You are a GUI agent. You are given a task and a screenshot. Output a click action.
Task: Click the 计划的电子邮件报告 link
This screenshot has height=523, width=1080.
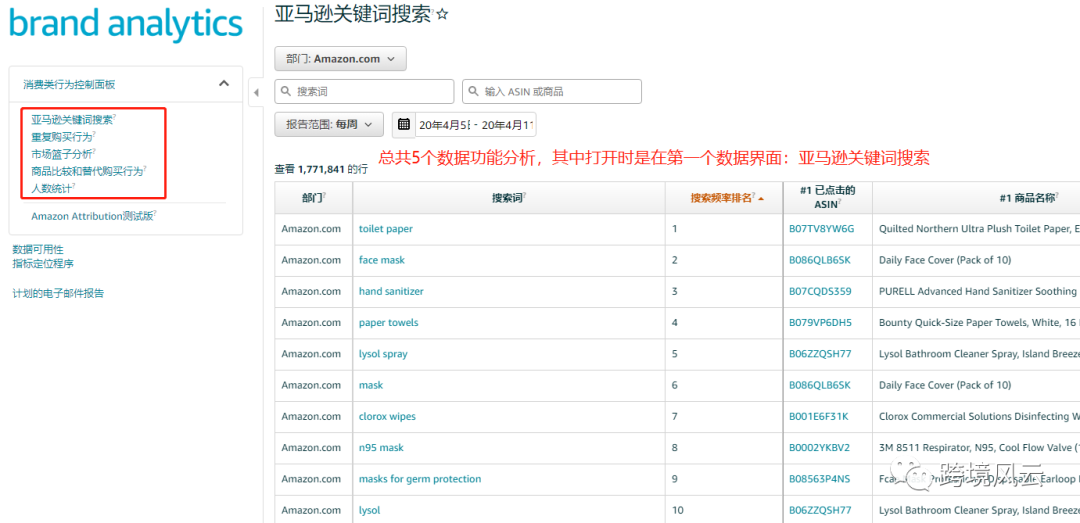58,293
